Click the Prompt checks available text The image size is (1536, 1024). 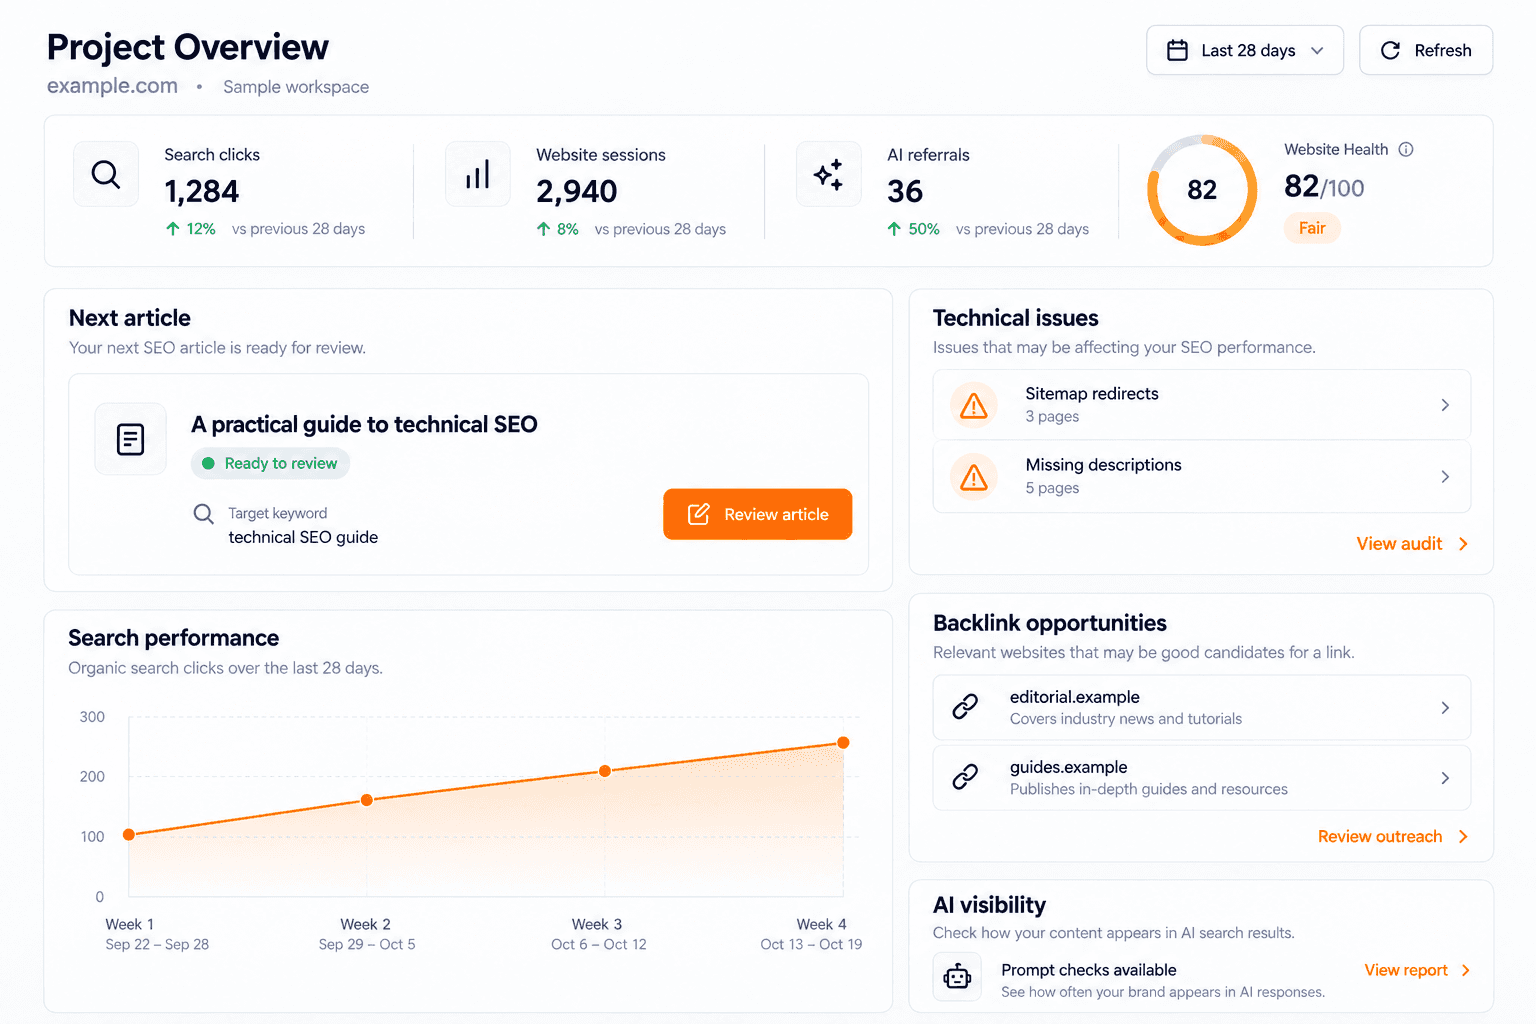click(1089, 970)
